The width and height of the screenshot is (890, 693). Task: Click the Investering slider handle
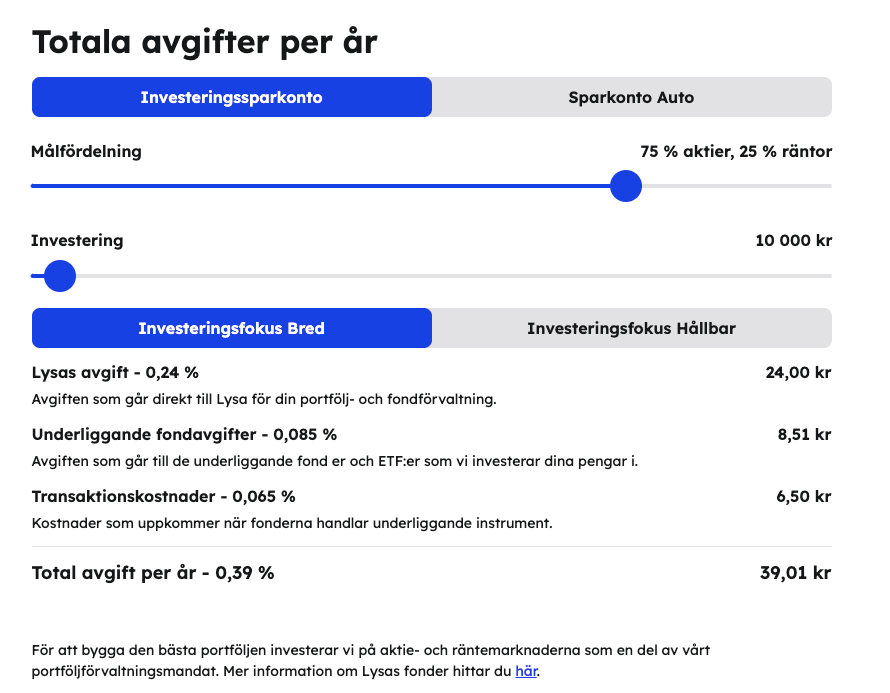click(x=60, y=276)
